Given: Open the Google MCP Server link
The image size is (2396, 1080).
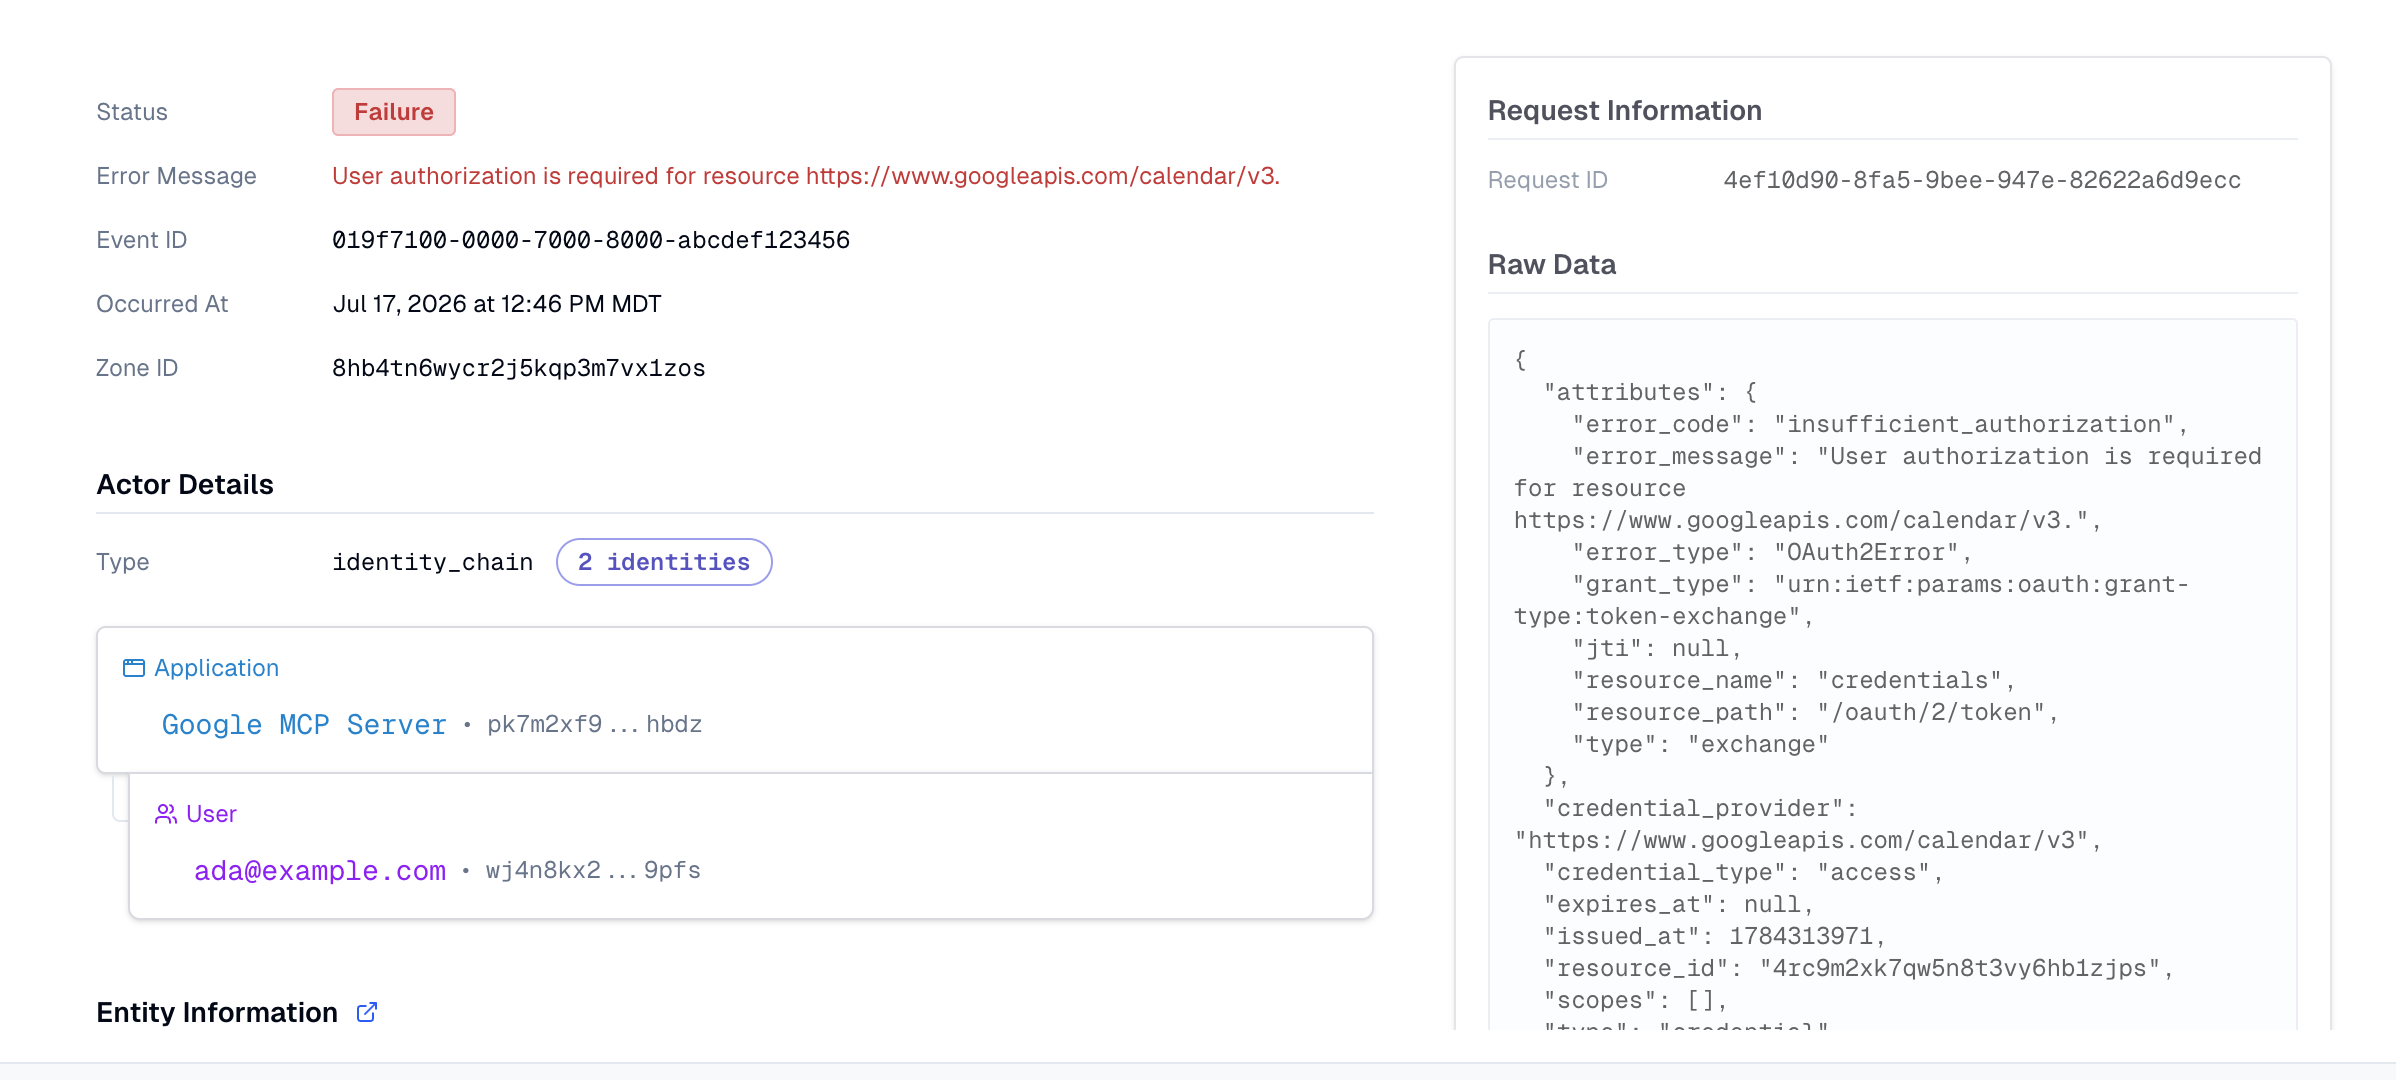Looking at the screenshot, I should [304, 725].
